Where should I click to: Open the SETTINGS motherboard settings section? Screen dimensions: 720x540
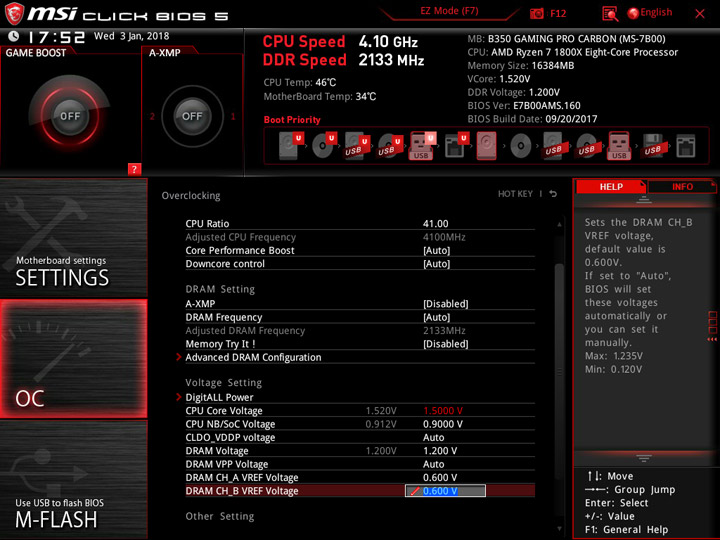73,237
